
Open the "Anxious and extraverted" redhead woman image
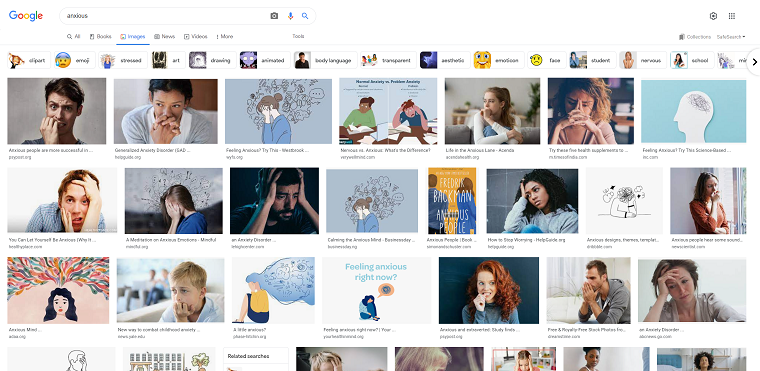click(489, 290)
